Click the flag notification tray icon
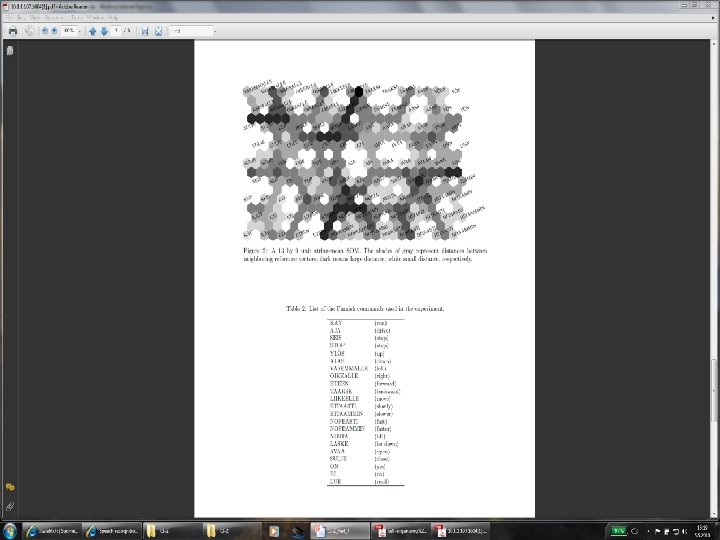 [658, 531]
